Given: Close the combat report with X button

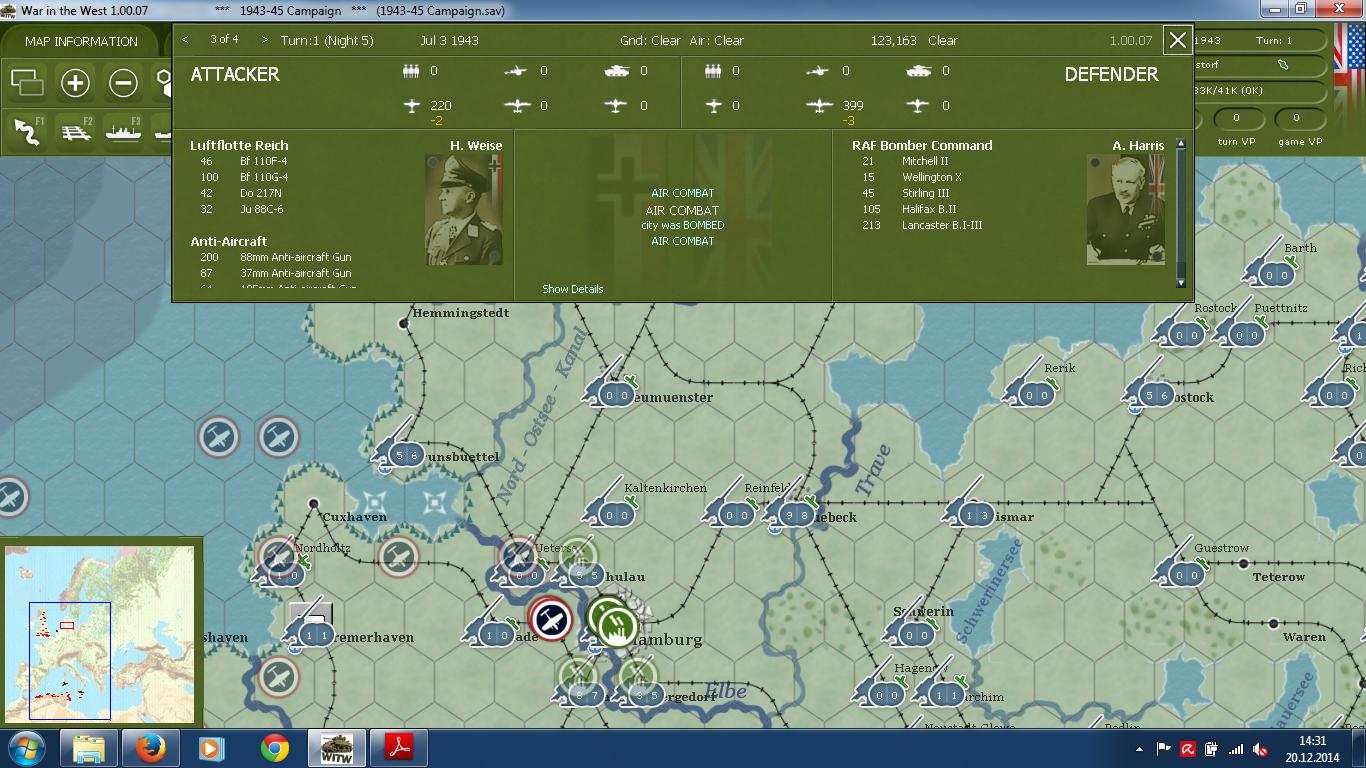Looking at the screenshot, I should click(1178, 40).
